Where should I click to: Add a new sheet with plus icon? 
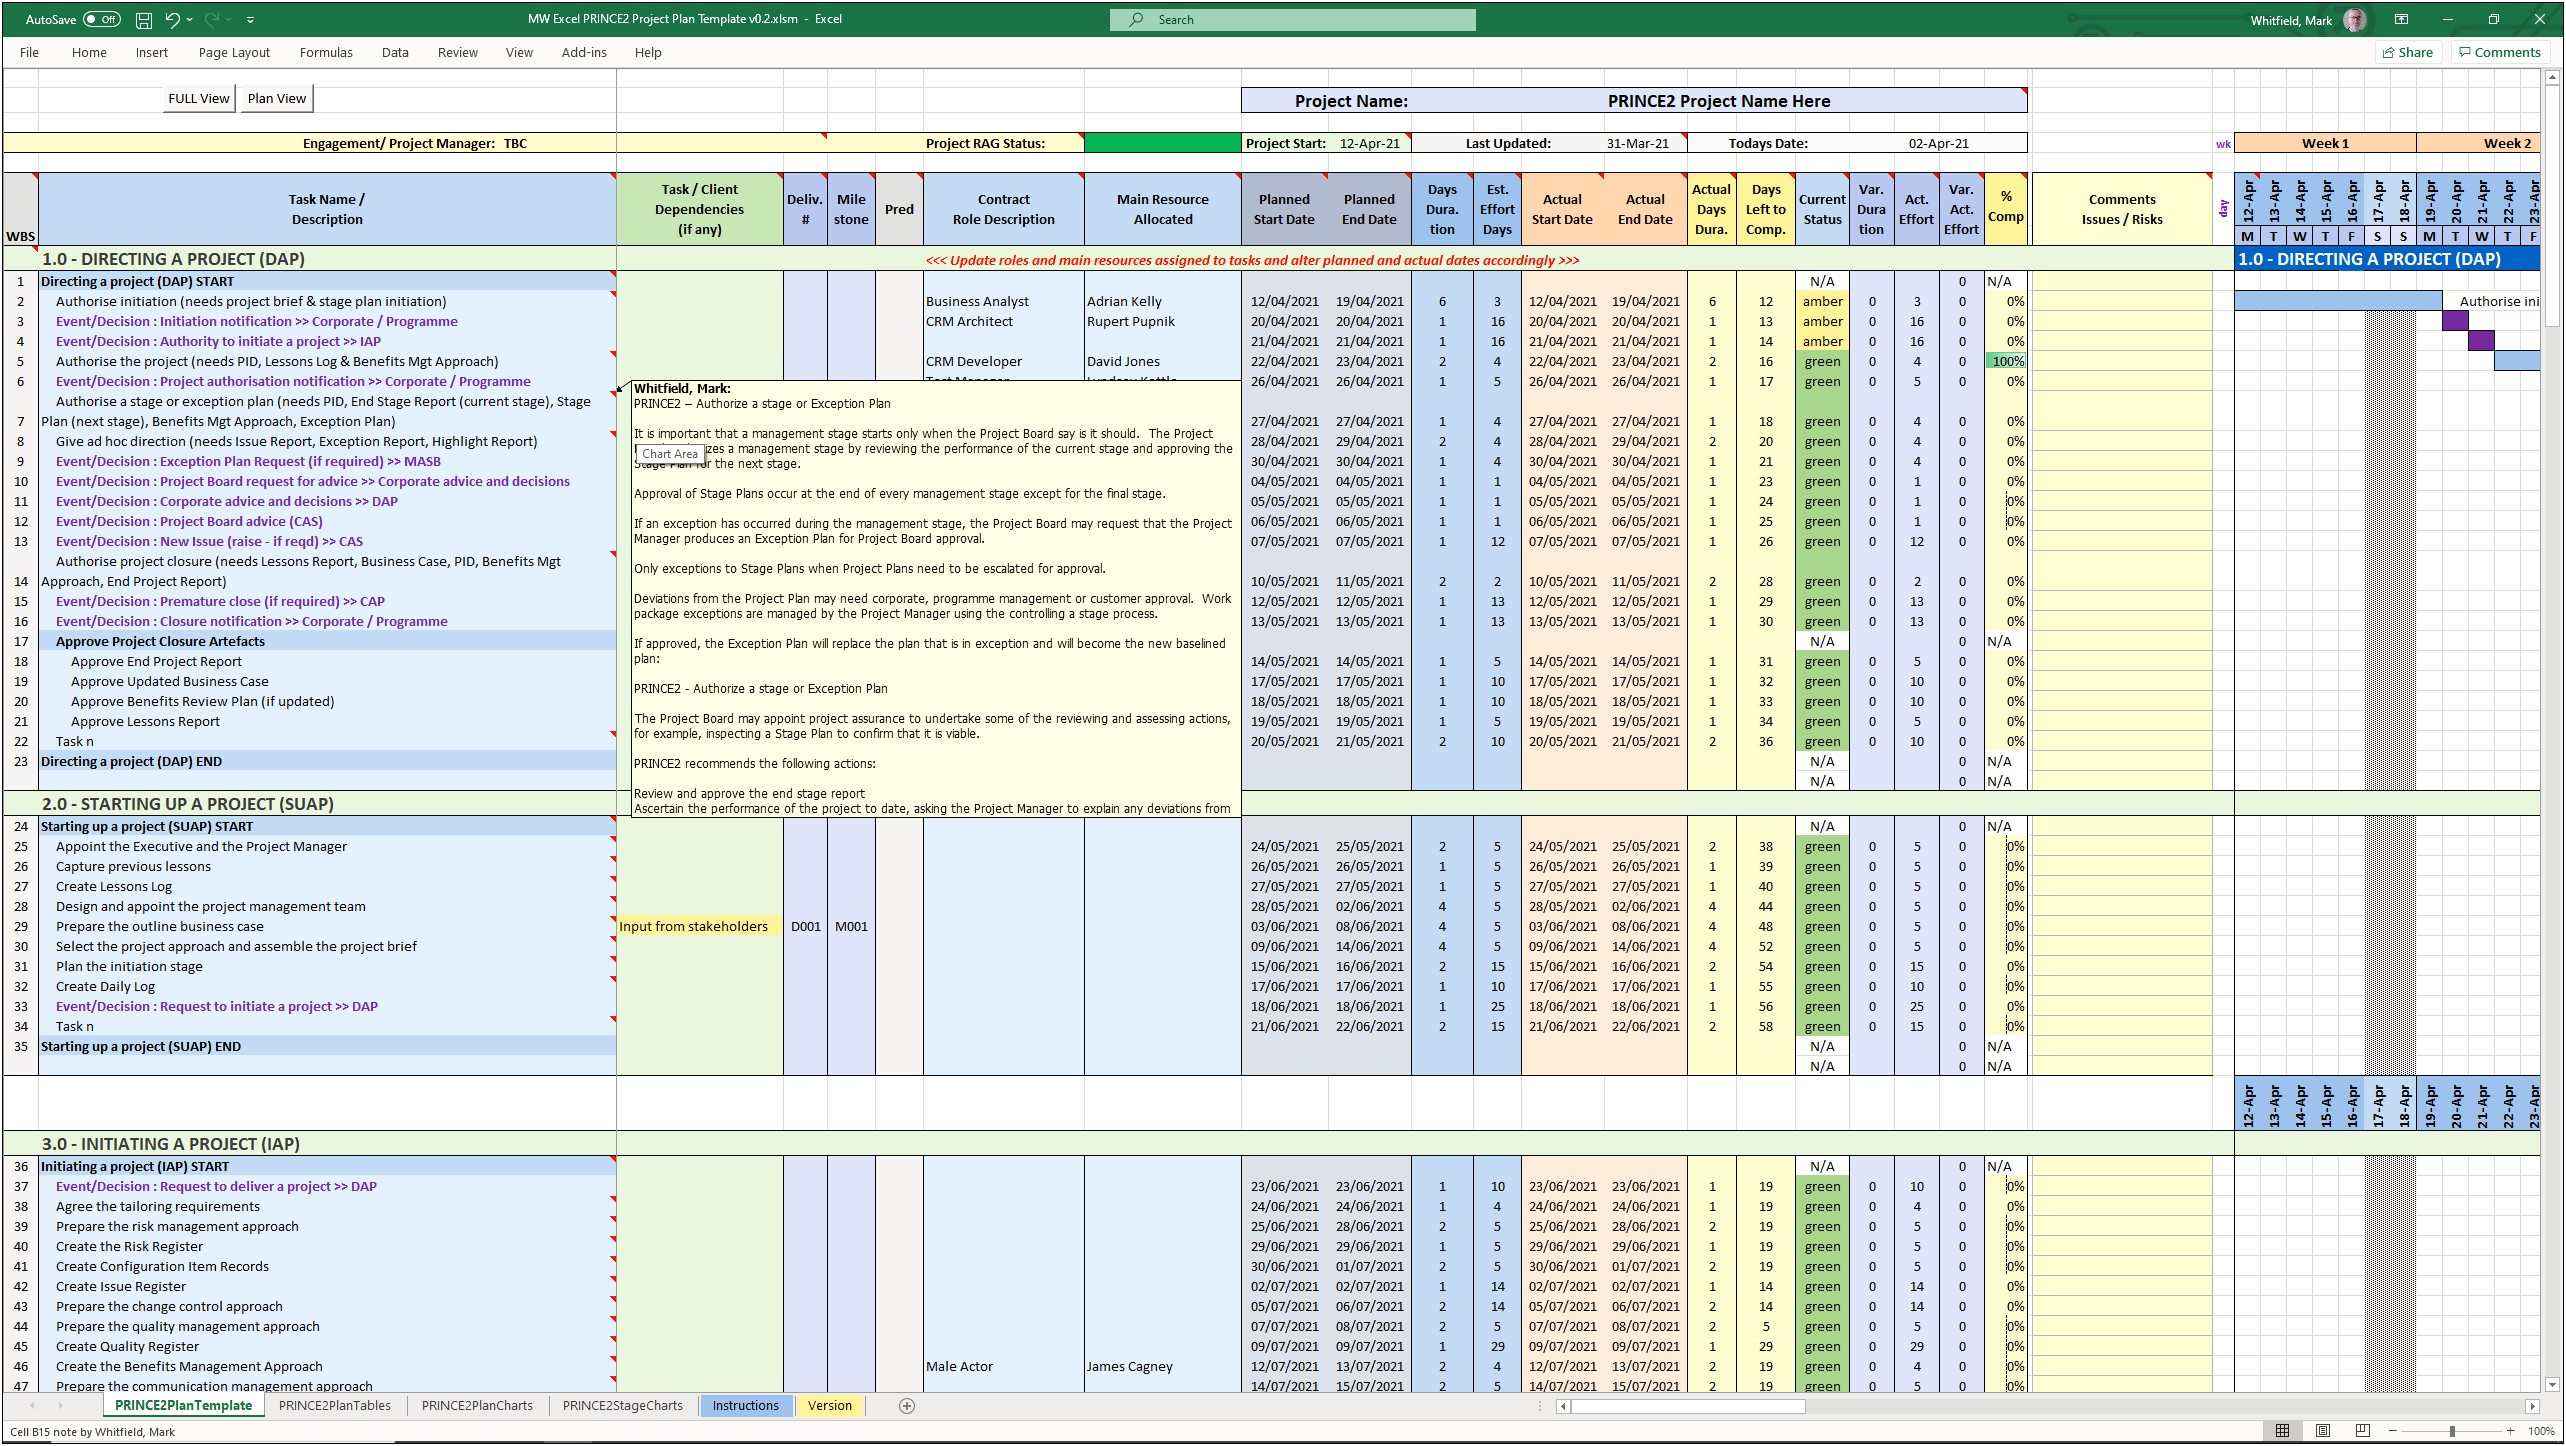point(907,1406)
